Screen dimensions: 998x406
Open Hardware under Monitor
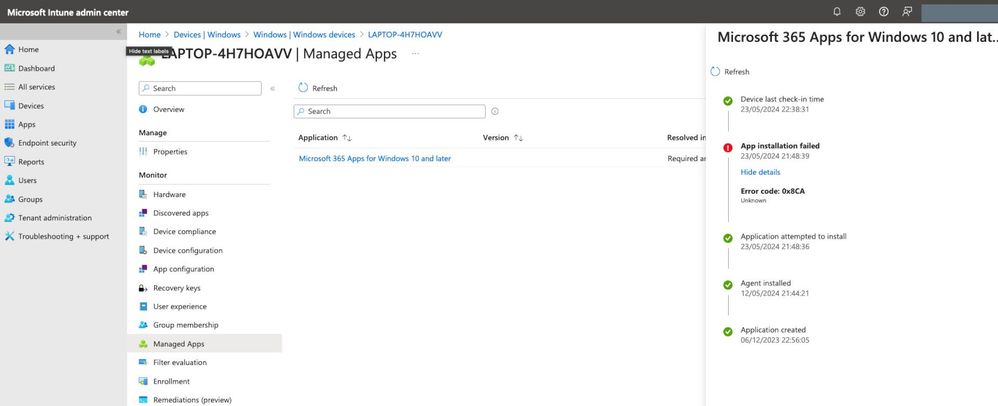[169, 195]
